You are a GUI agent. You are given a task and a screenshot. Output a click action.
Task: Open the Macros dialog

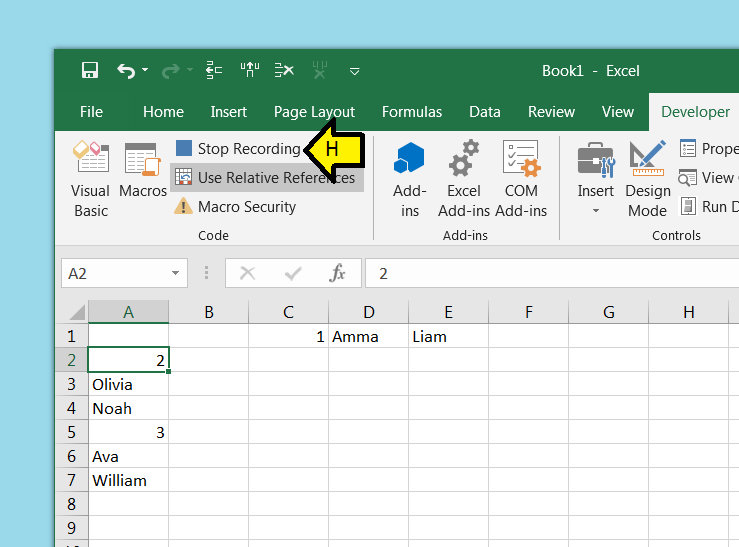[x=143, y=170]
